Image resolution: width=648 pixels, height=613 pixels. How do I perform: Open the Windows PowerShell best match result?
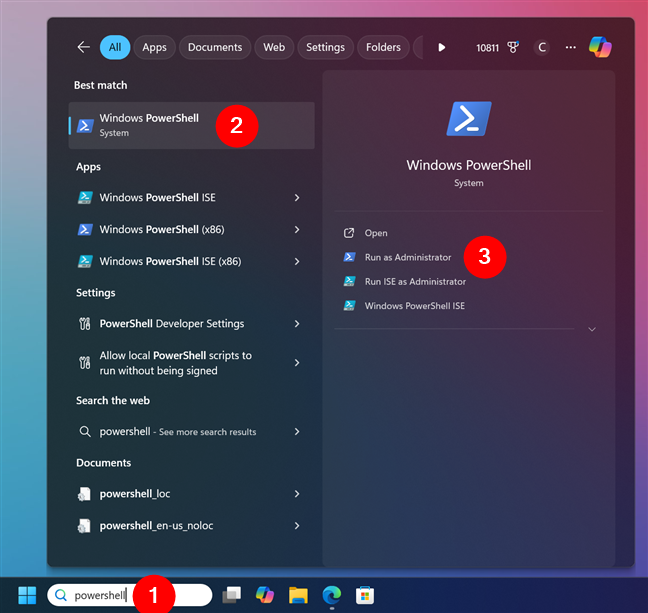pyautogui.click(x=191, y=125)
